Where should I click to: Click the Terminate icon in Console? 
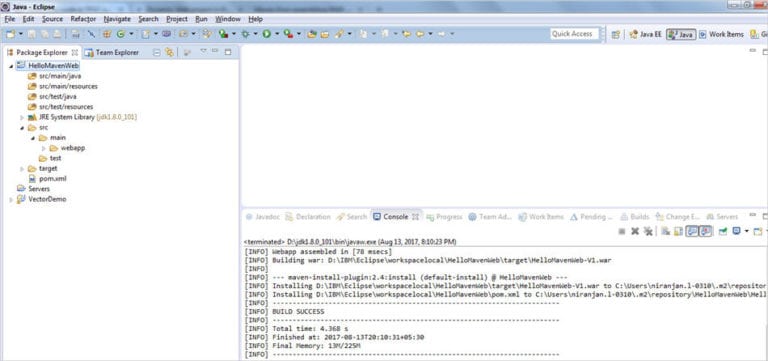(622, 231)
